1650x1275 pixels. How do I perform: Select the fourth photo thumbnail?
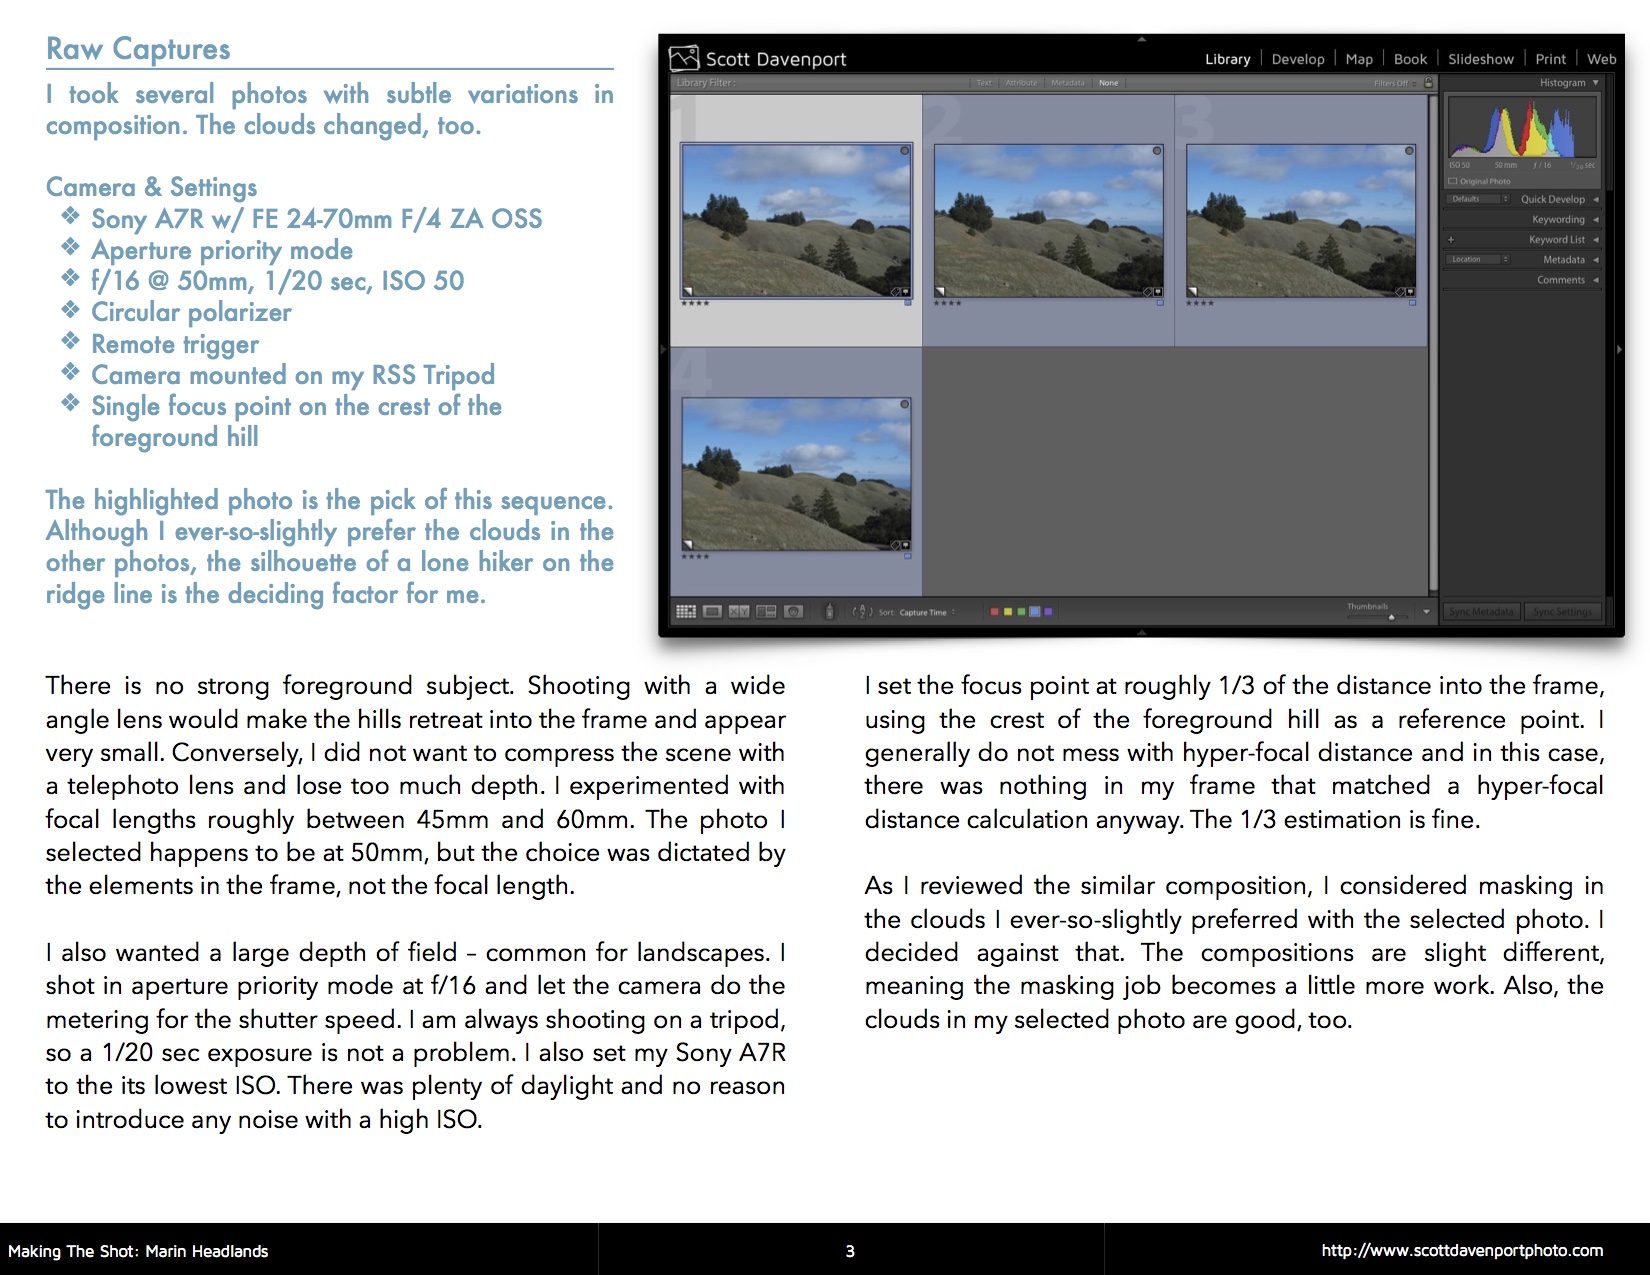tap(796, 473)
